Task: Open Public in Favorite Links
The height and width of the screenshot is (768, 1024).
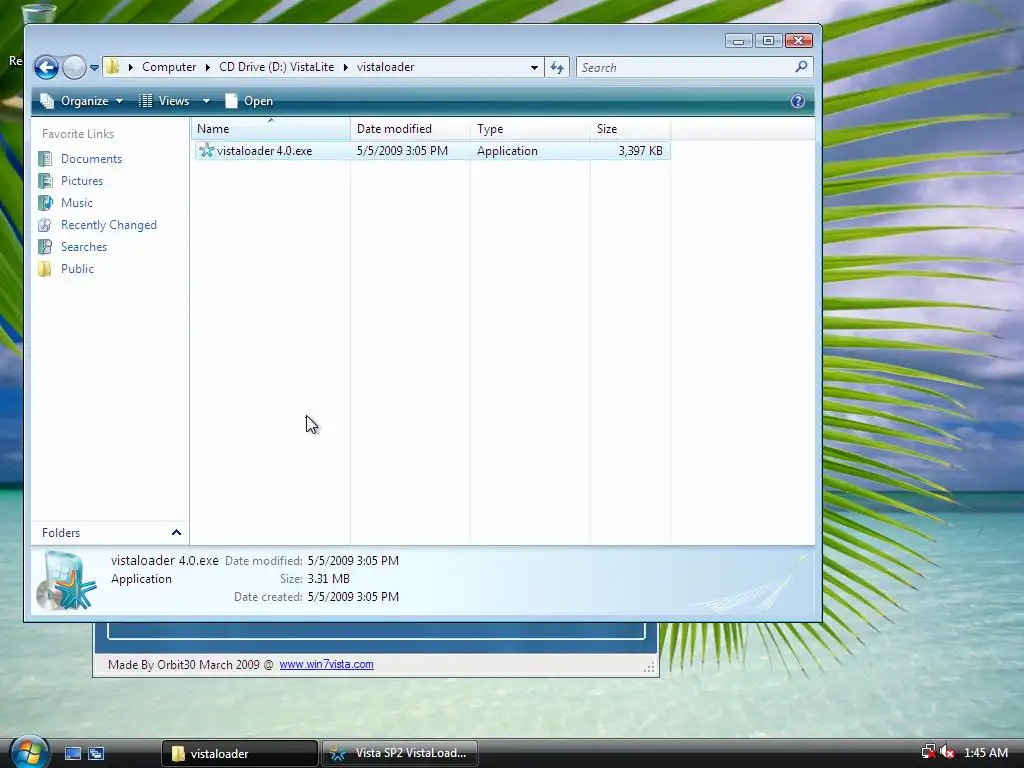Action: point(77,269)
